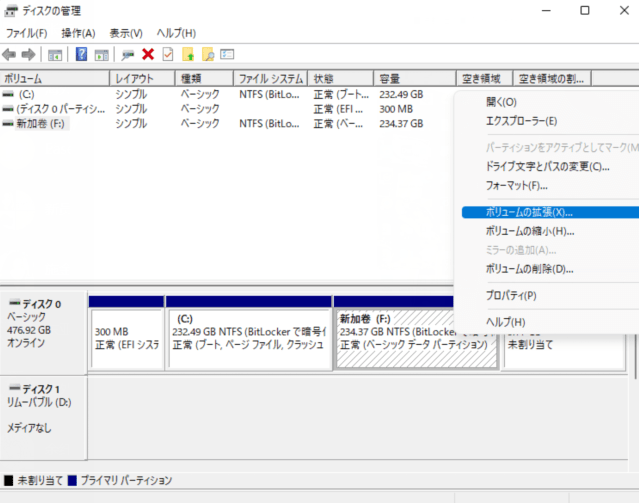Click the 232.49 GB capacity cell

coord(401,95)
